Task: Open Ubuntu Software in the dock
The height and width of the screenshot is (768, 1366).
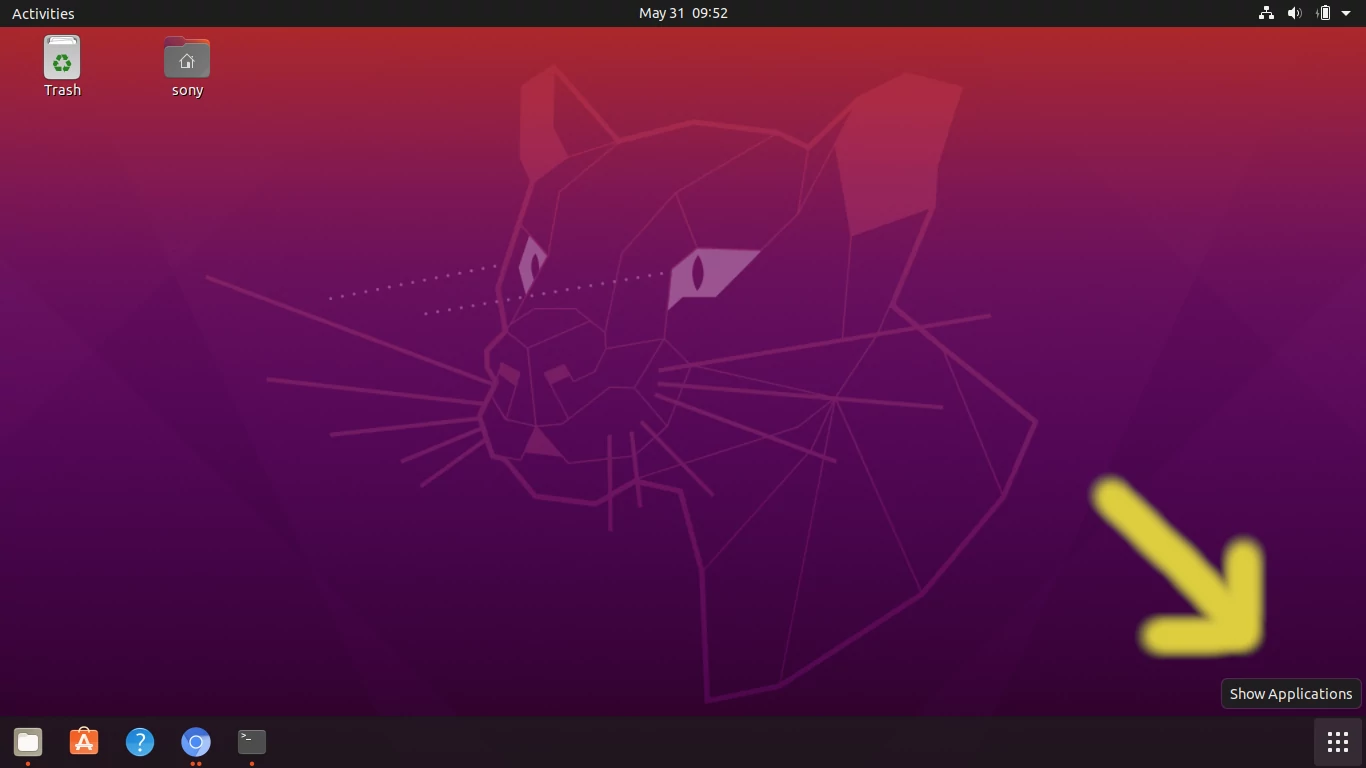Action: coord(84,742)
